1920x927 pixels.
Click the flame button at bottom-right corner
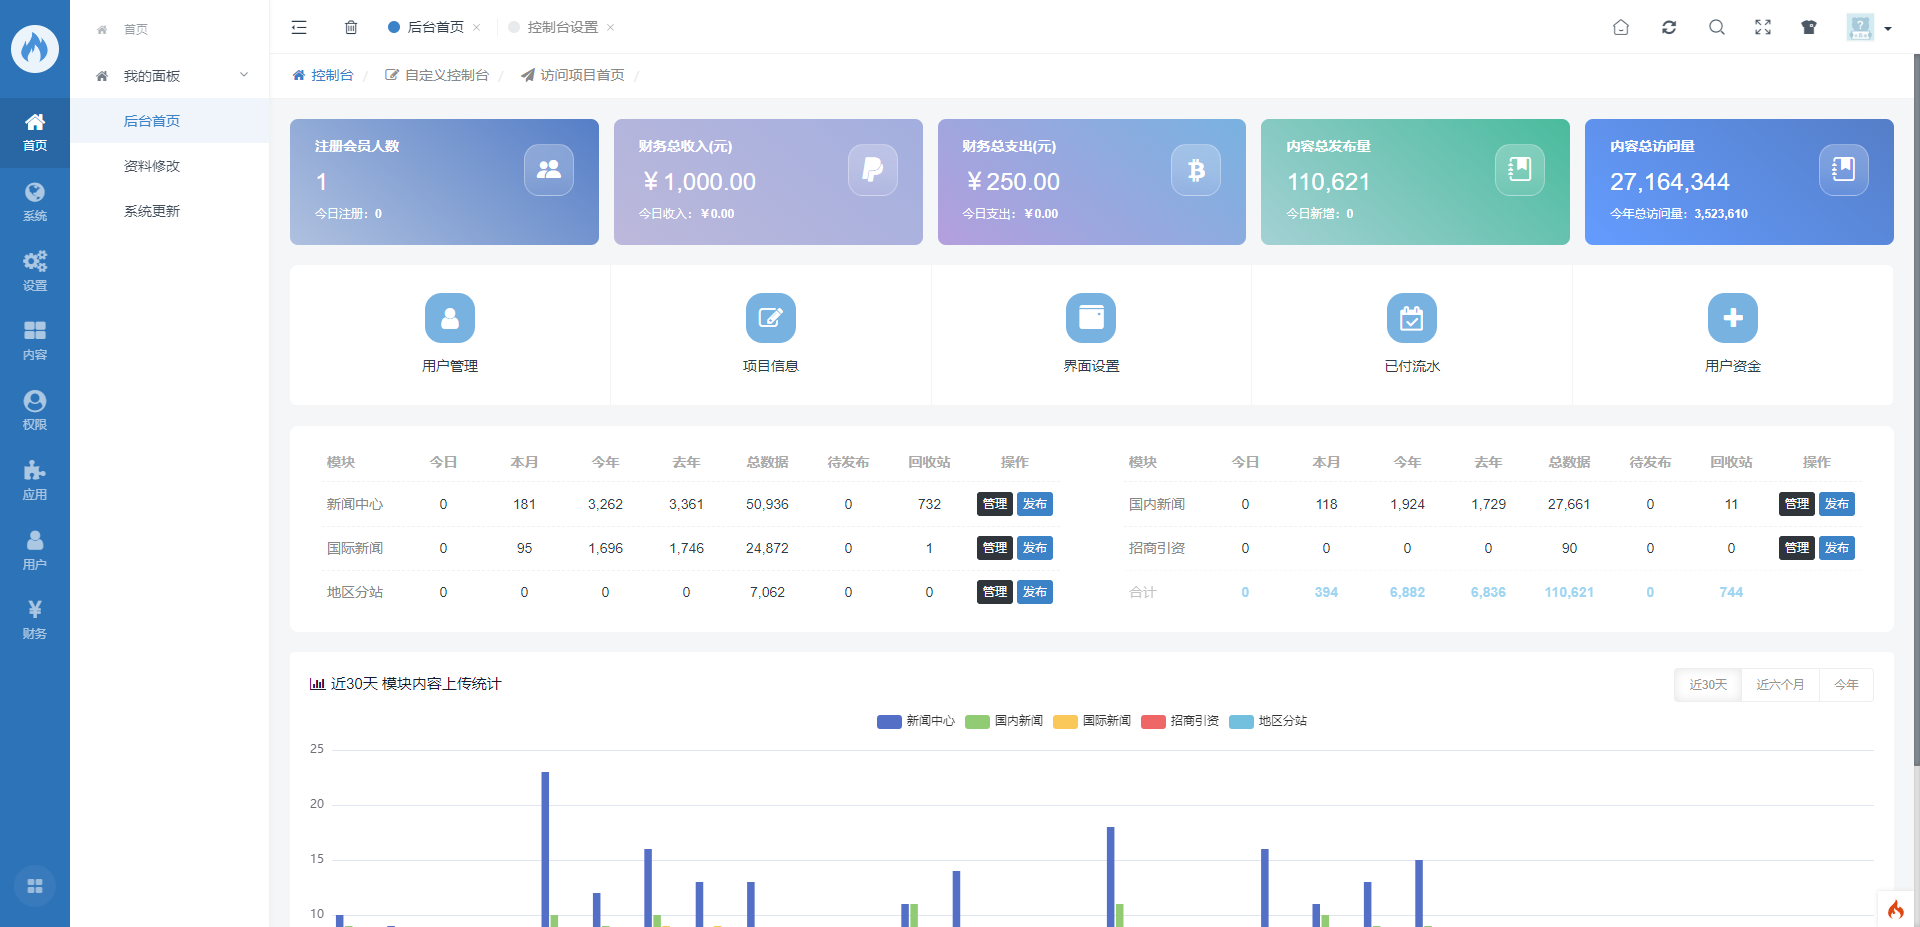click(1896, 909)
